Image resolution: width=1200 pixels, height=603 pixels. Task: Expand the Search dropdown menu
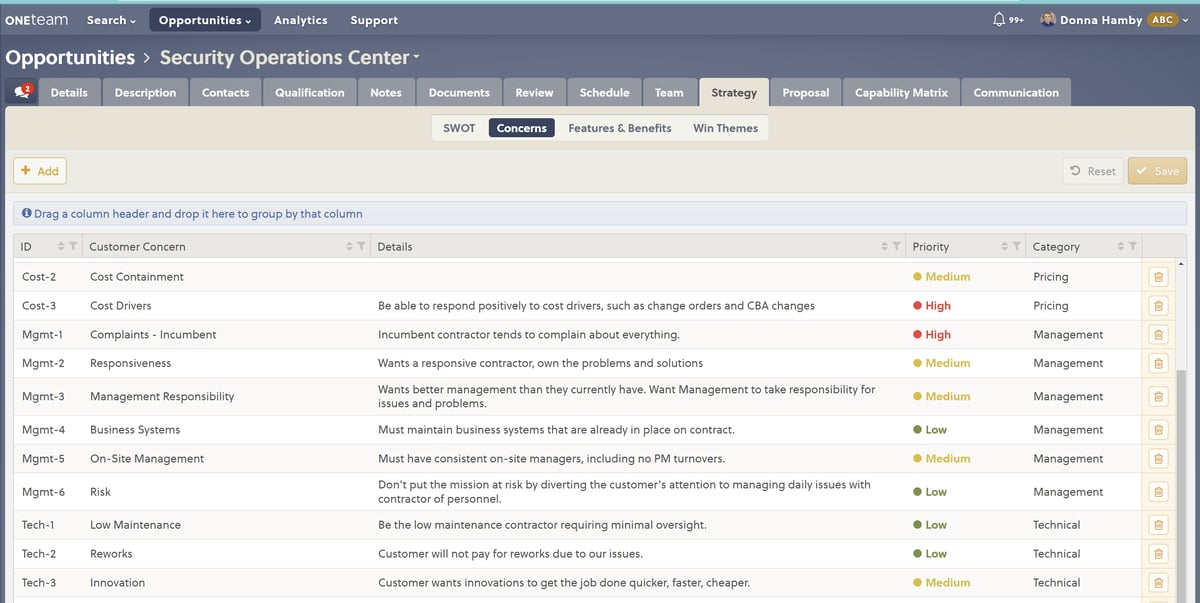pos(111,20)
